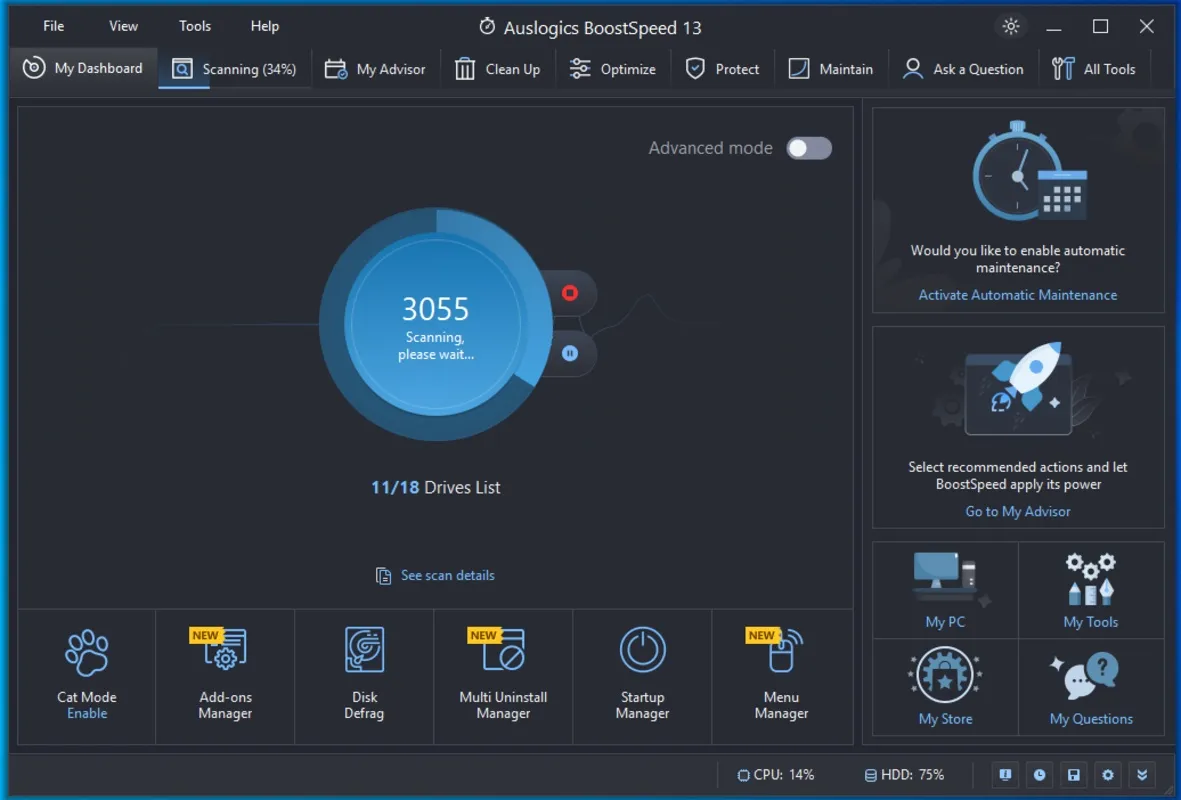Screen dimensions: 1181x800
Task: Open the My Questions tile
Action: coord(1091,687)
